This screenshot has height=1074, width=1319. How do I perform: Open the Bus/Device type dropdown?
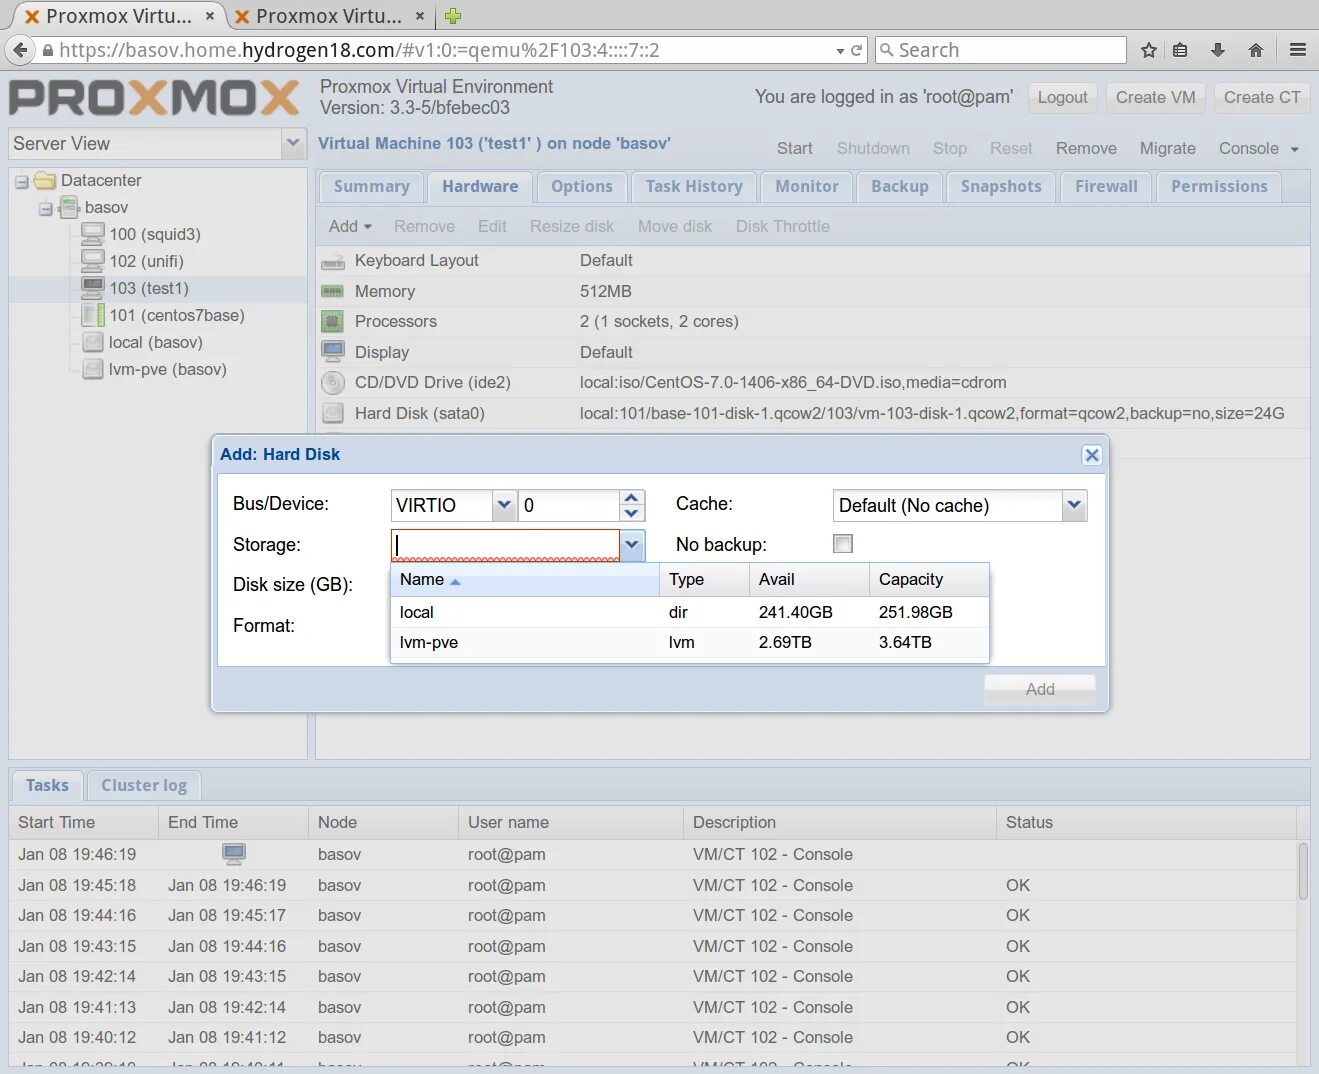[x=504, y=505]
